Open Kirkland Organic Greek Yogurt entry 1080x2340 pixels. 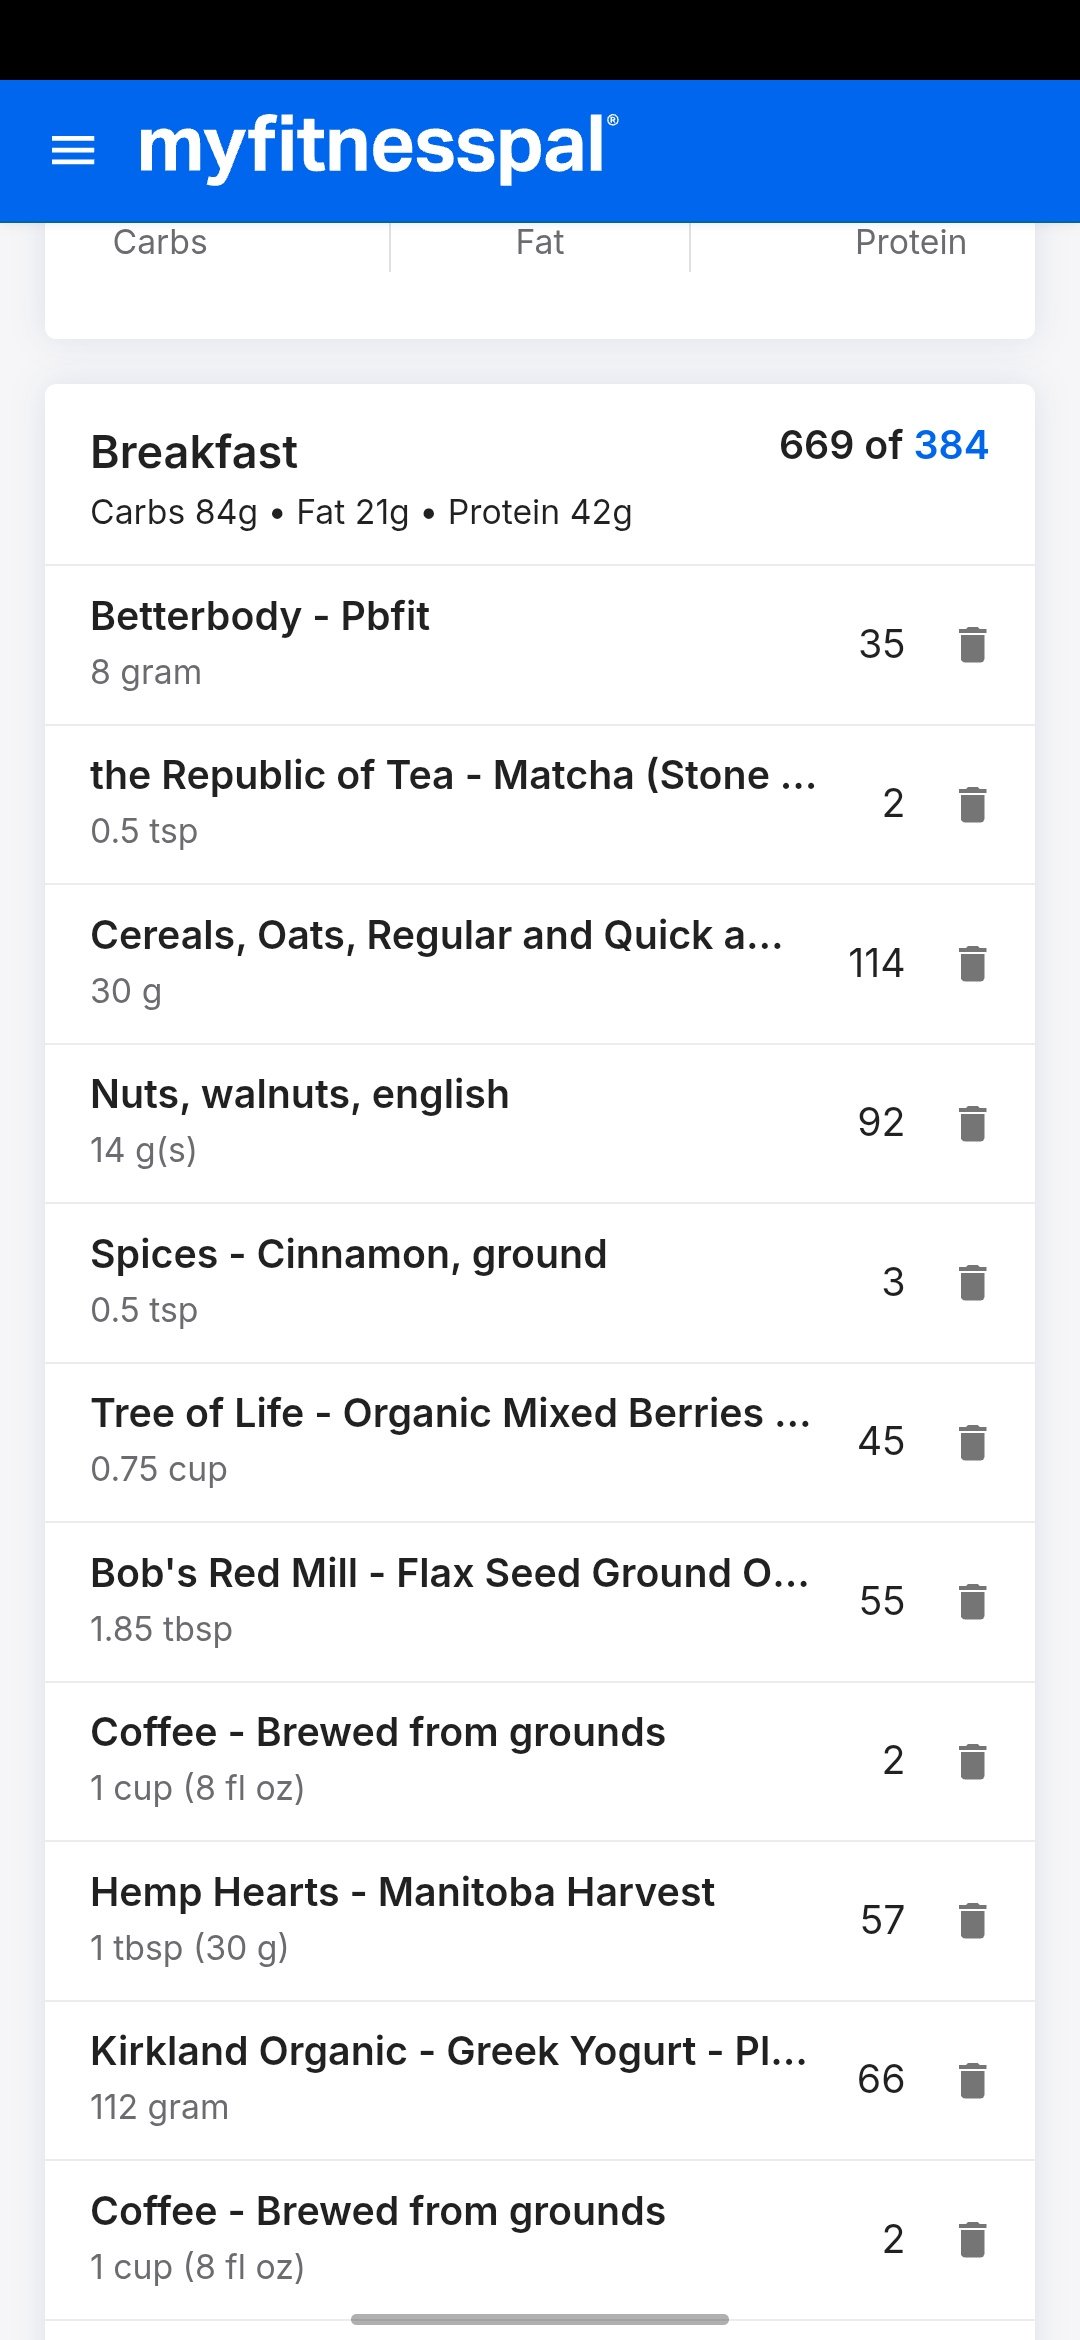448,2052
